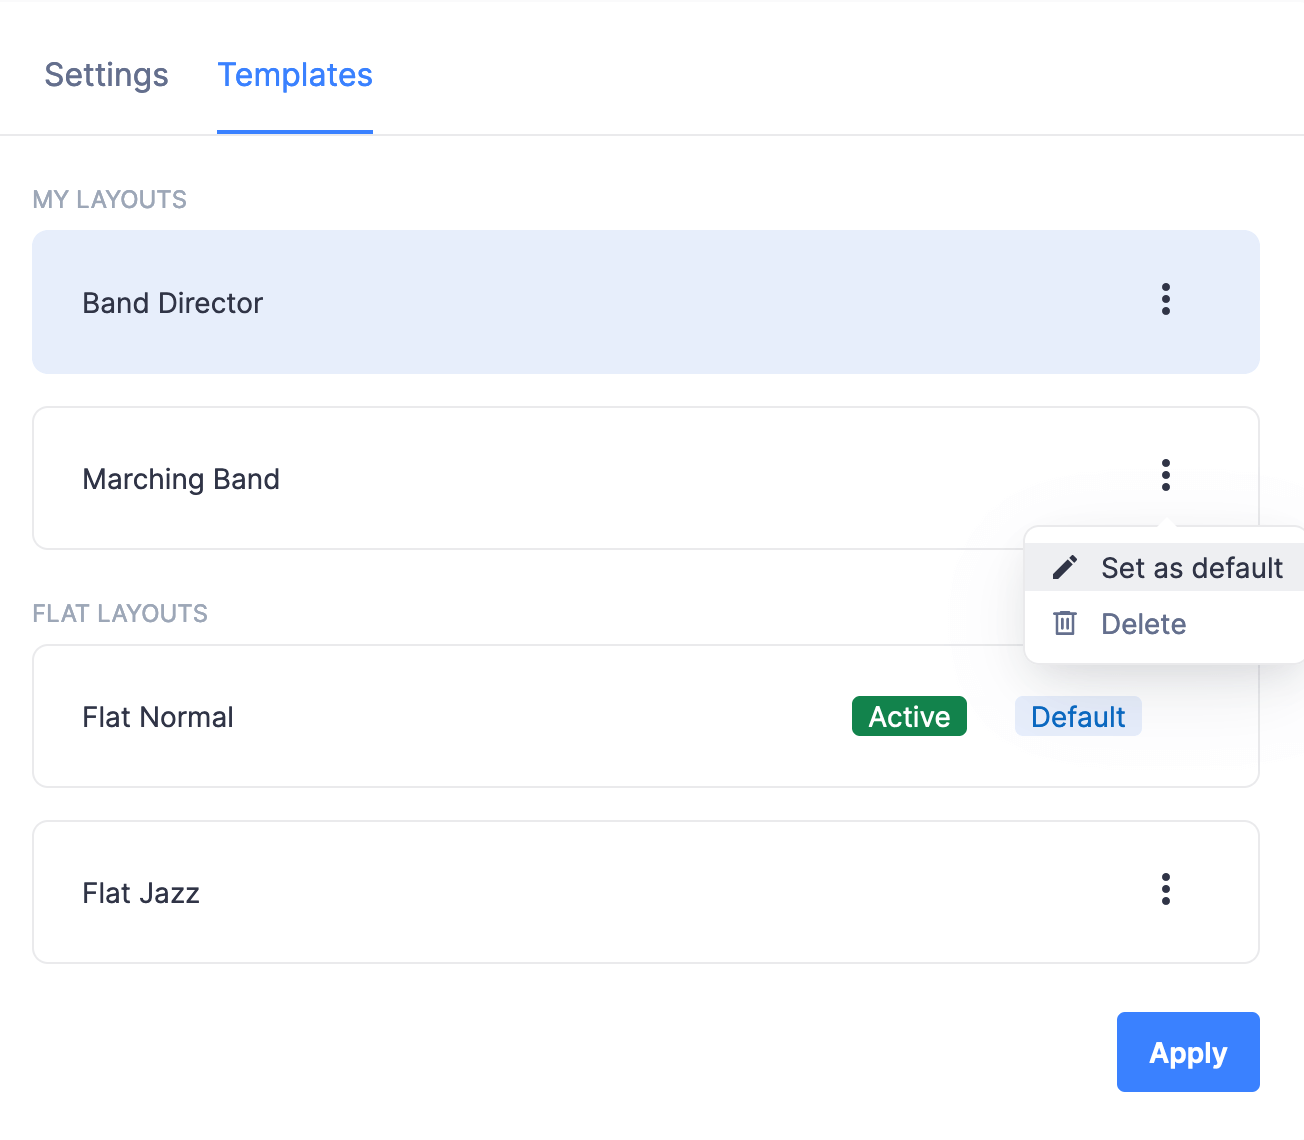Open the Band Director options menu
Image resolution: width=1304 pixels, height=1140 pixels.
[x=1165, y=299]
